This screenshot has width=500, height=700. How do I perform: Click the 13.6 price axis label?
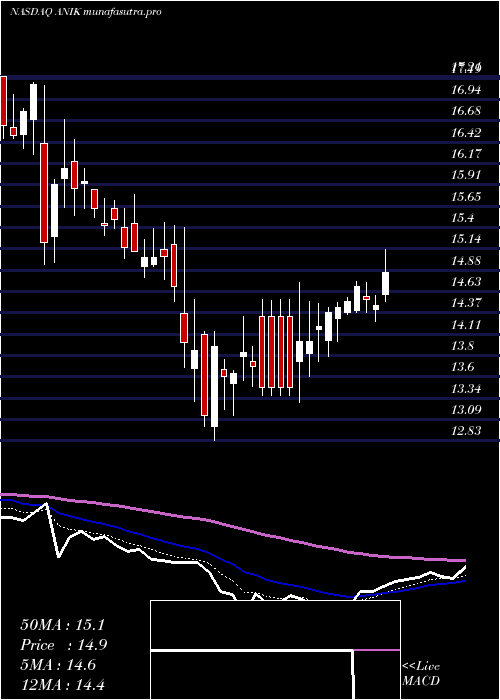(x=463, y=367)
